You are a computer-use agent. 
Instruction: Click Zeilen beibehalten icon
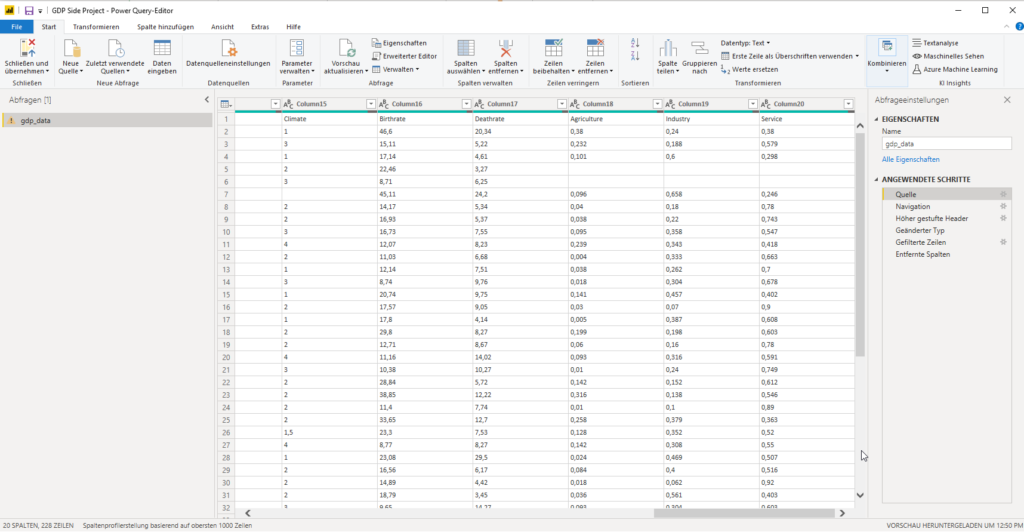click(x=553, y=48)
